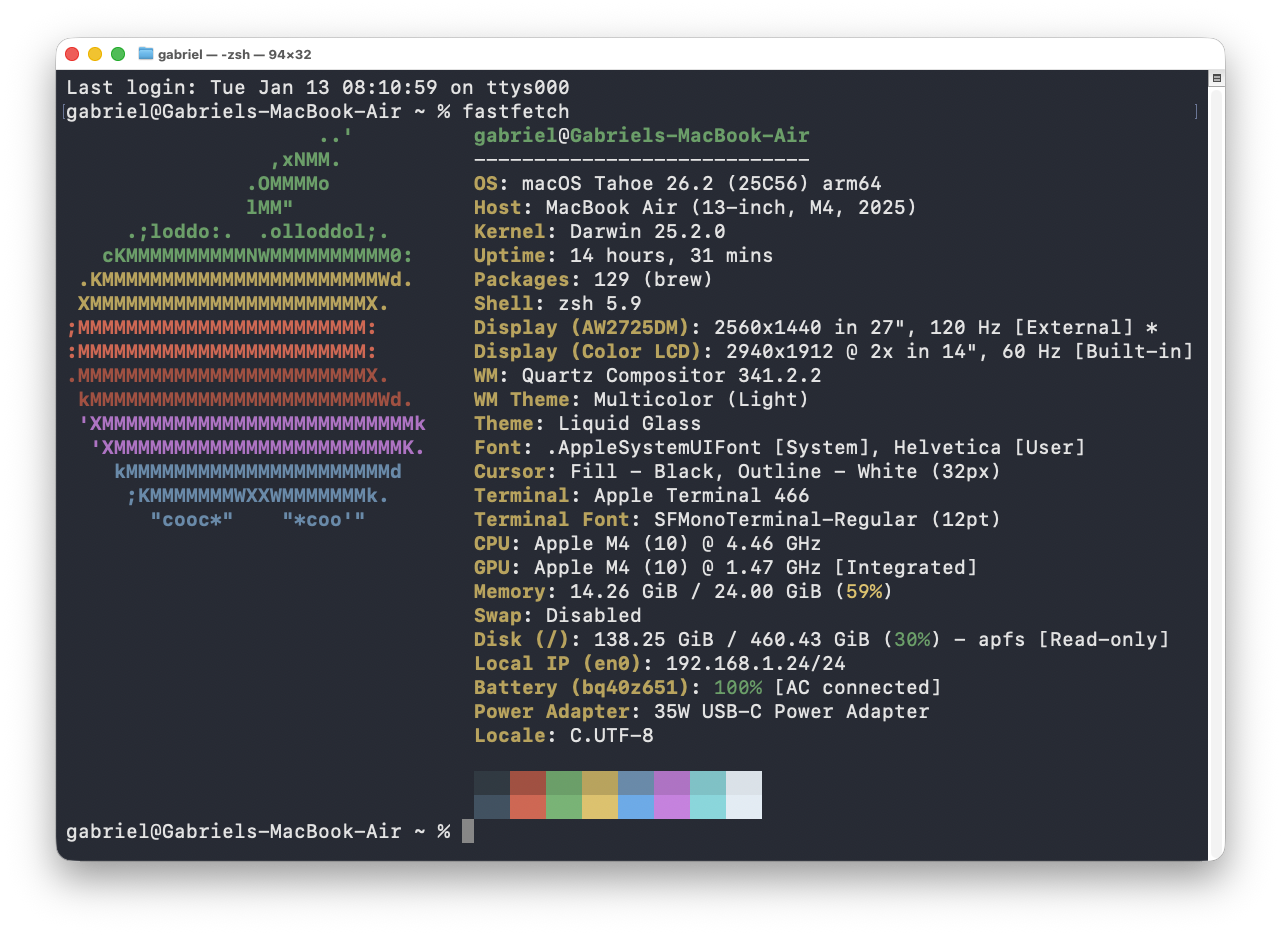Click the bright red color swatch
Screen dimensions: 1281x935
pos(528,807)
